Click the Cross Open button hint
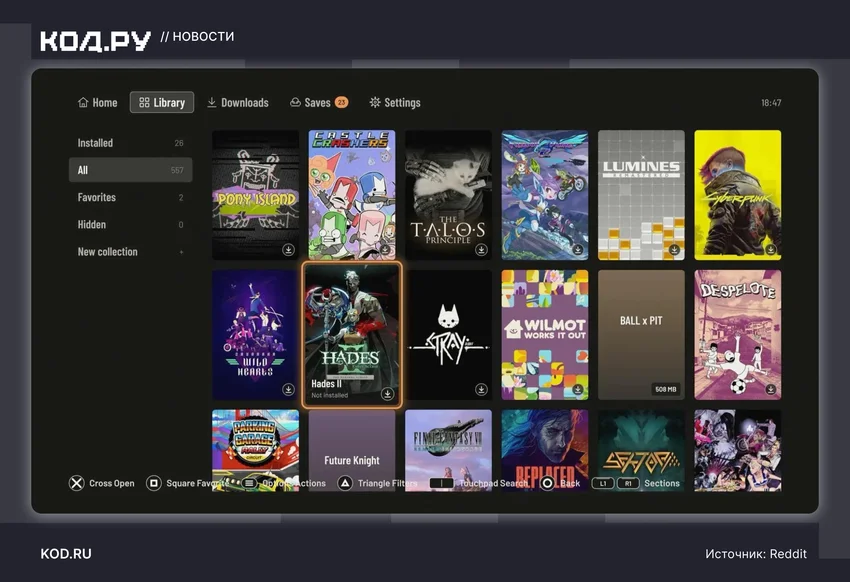The image size is (850, 582). (x=102, y=483)
